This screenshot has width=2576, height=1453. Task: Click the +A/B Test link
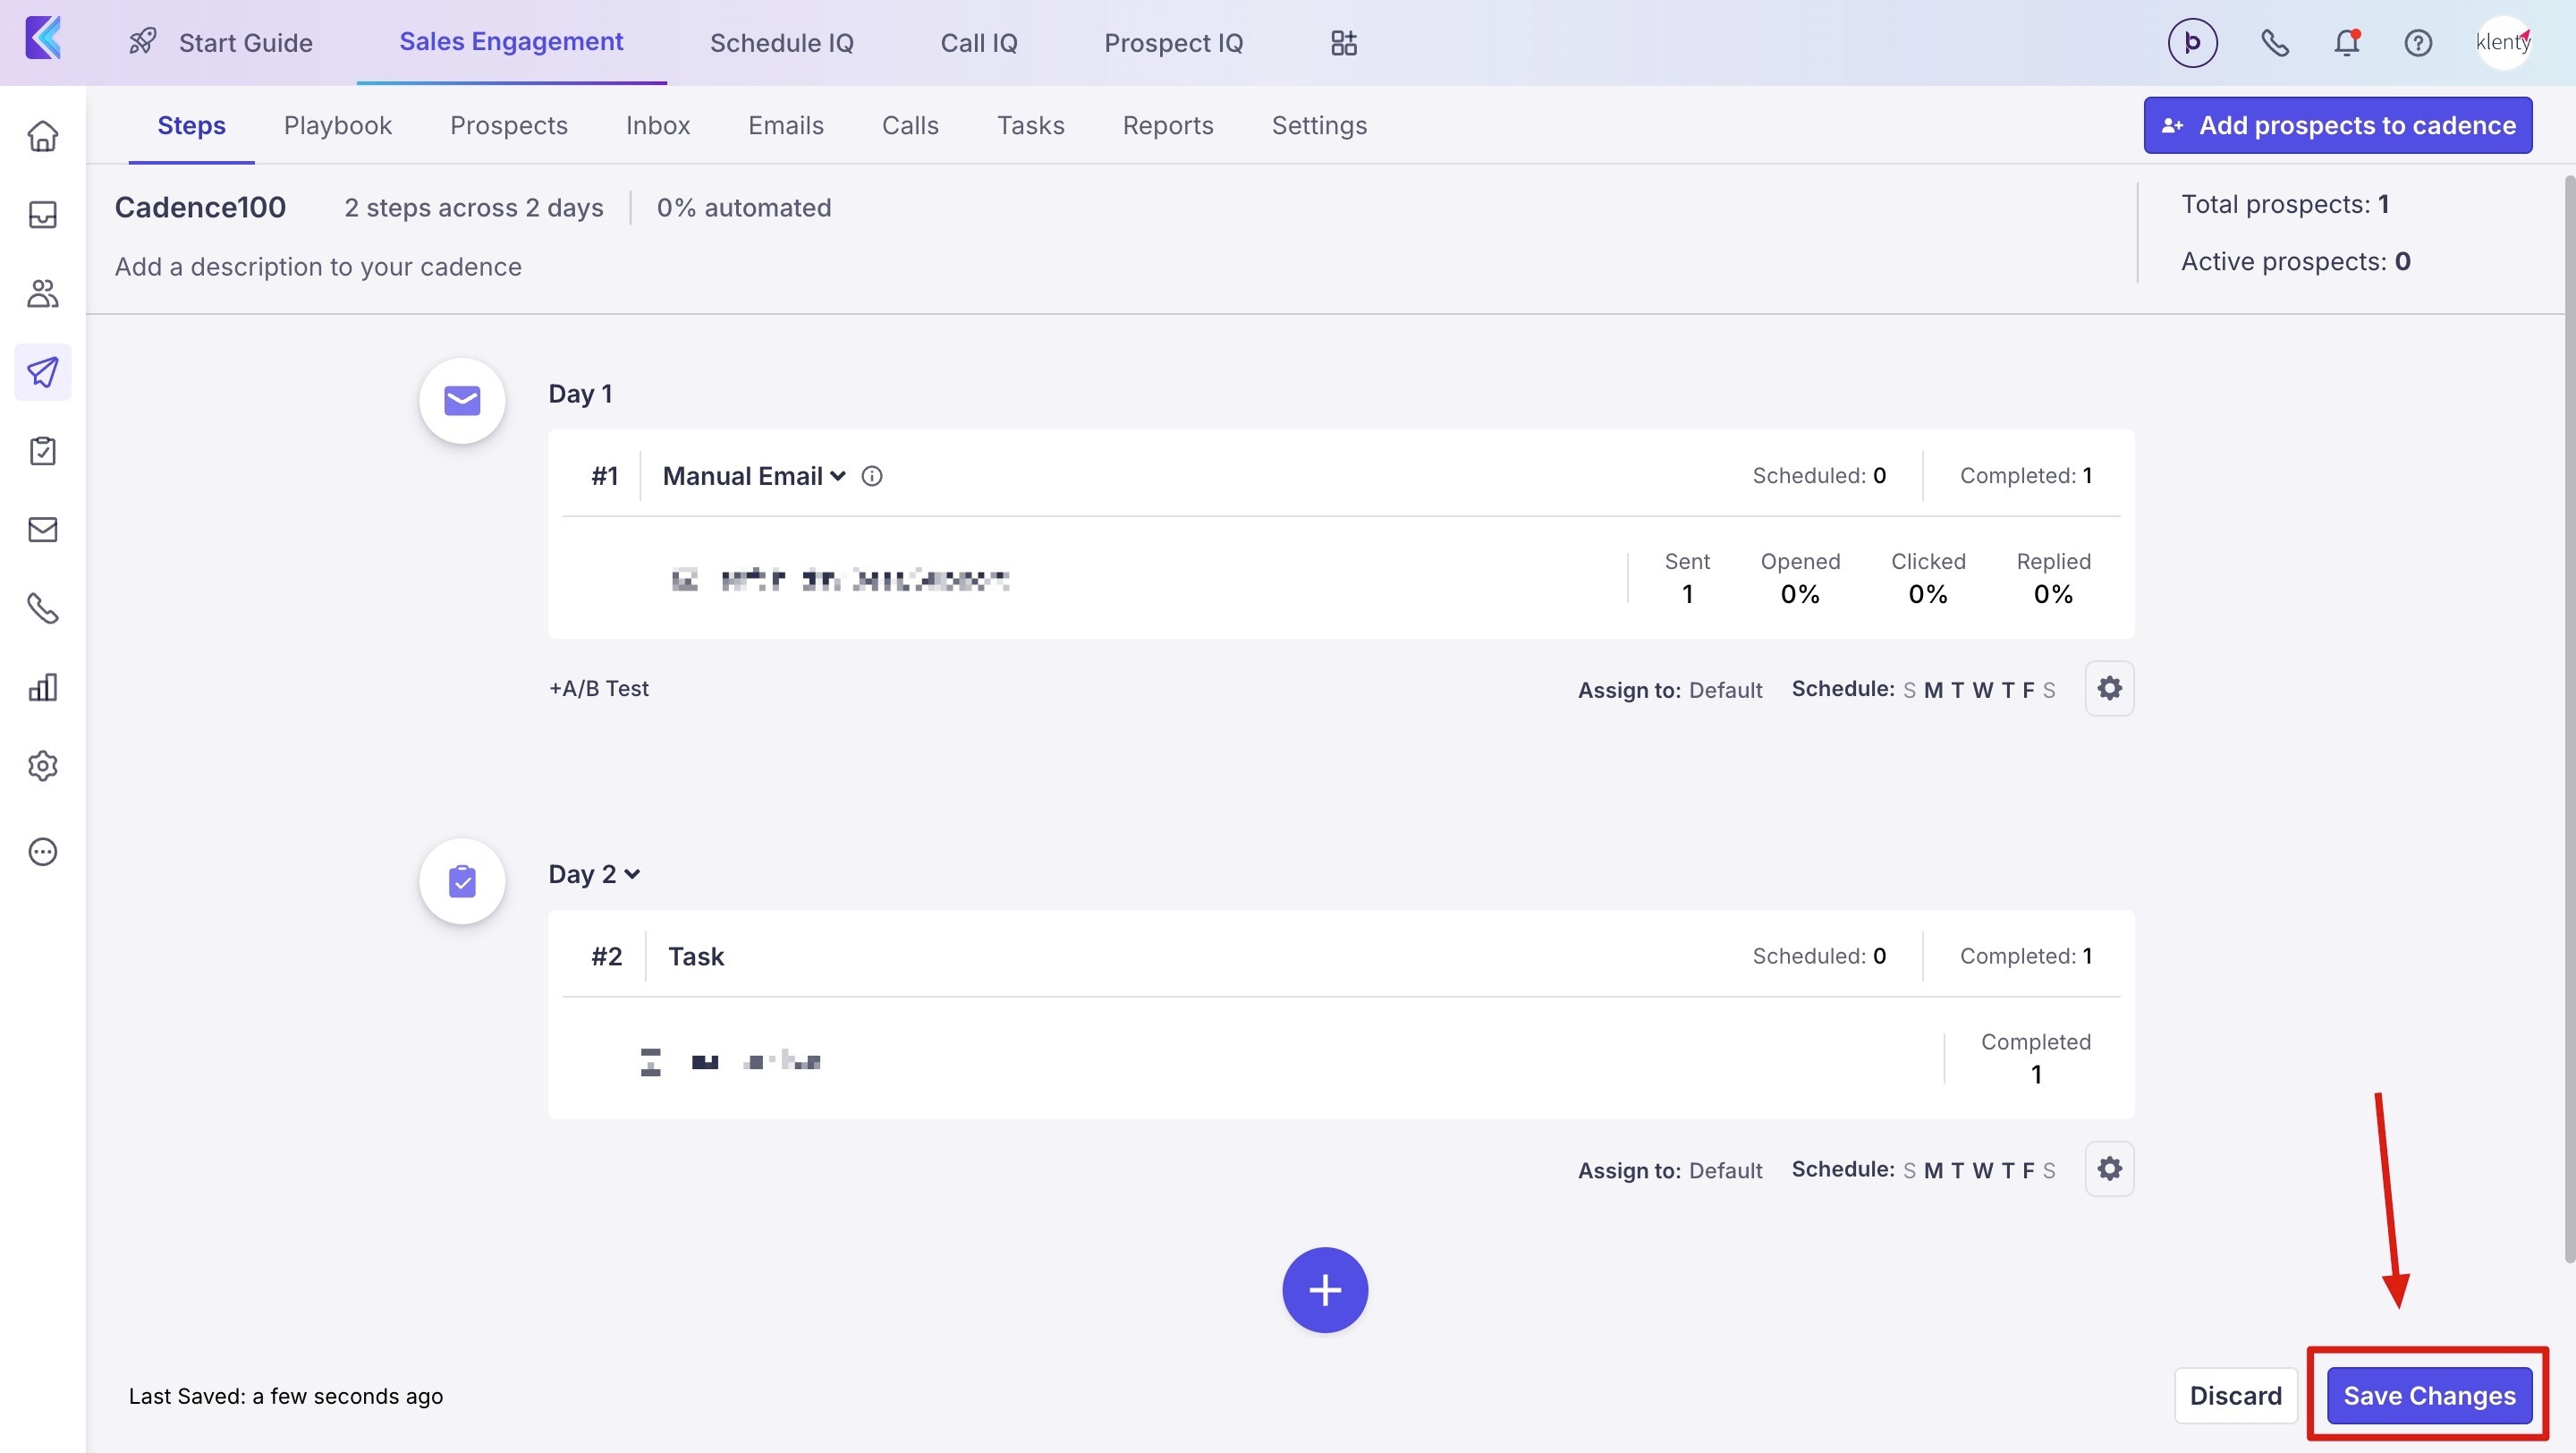tap(598, 688)
